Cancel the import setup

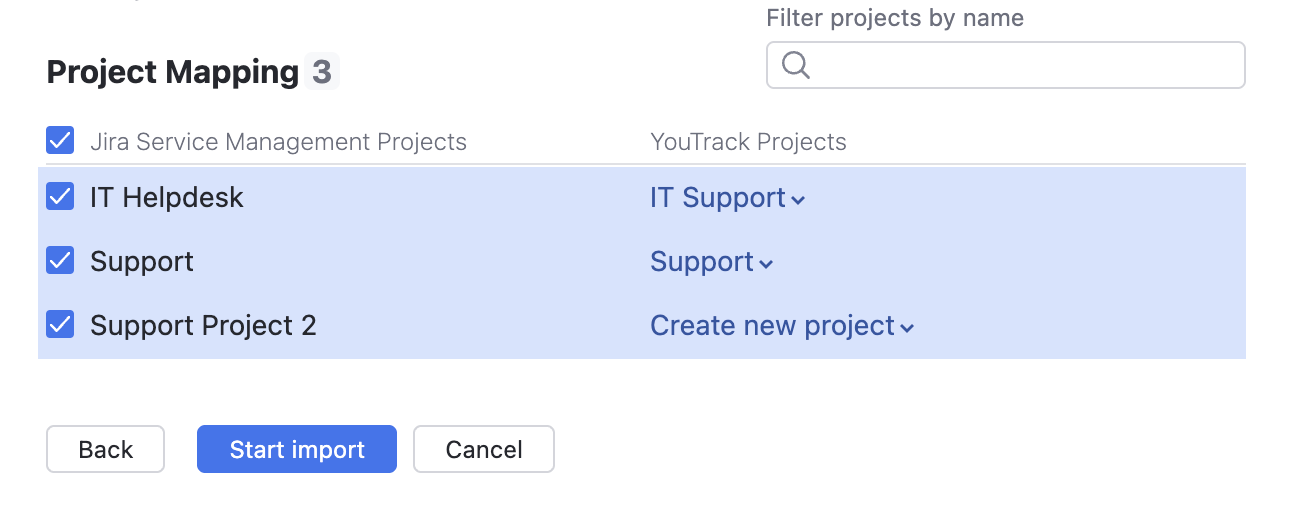pos(484,450)
